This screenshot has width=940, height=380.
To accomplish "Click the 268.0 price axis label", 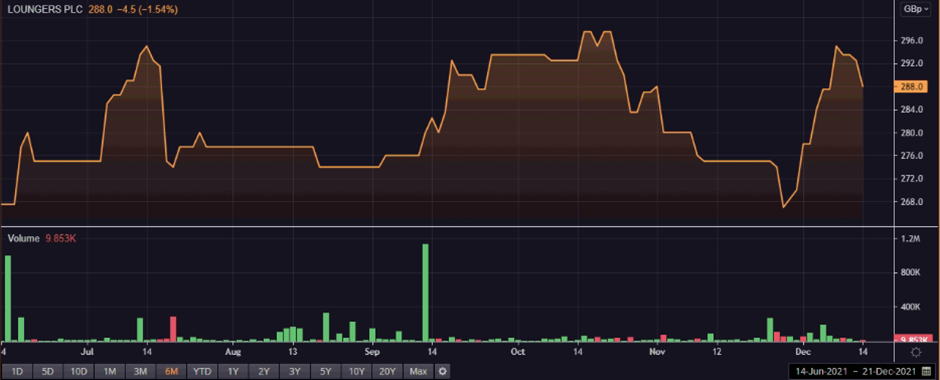I will click(911, 201).
